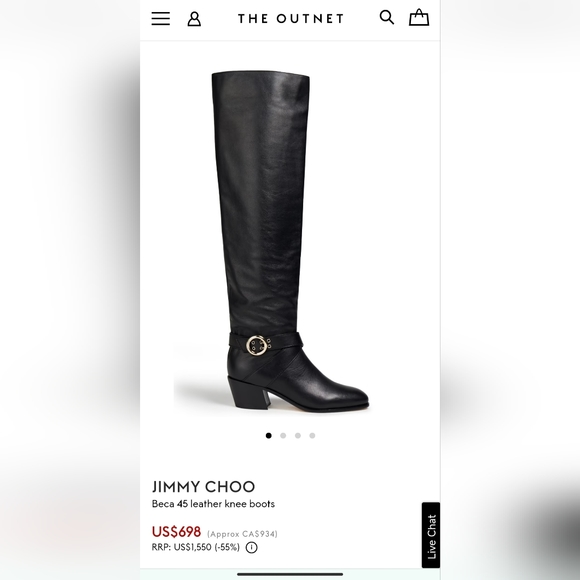Click the US$698 sale price

[x=176, y=532]
